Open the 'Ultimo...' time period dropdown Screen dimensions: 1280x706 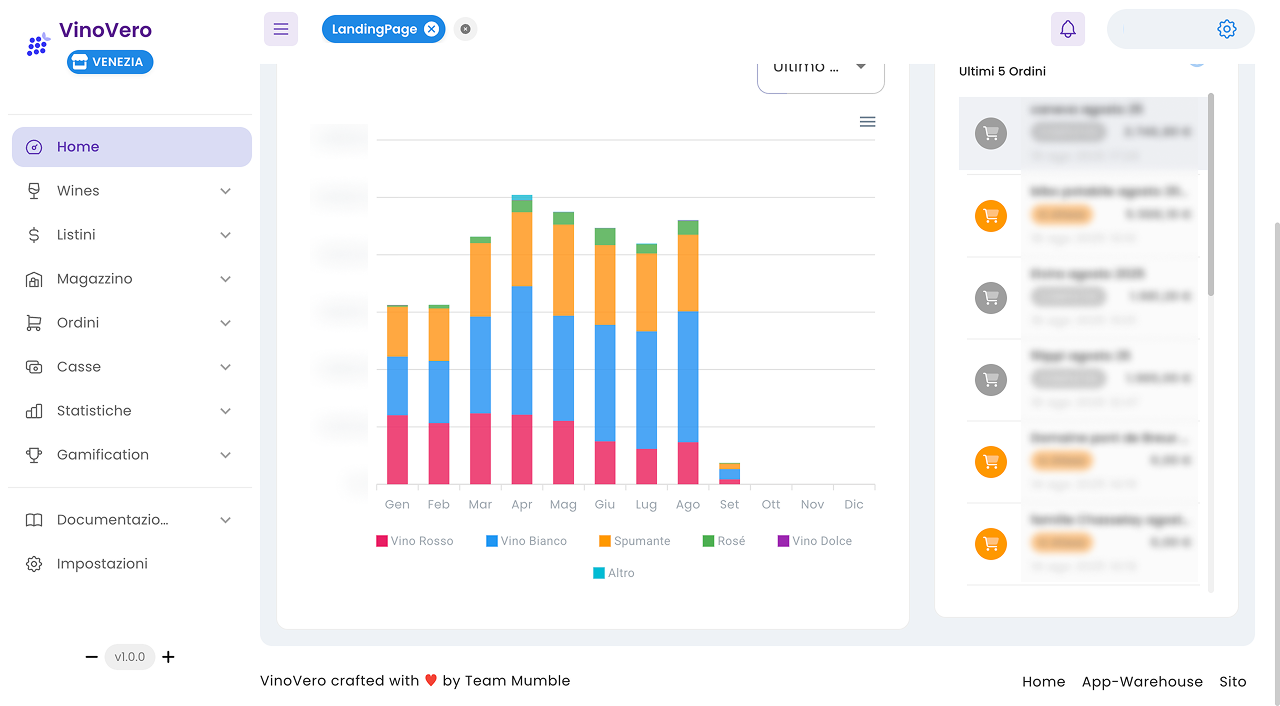pos(820,66)
